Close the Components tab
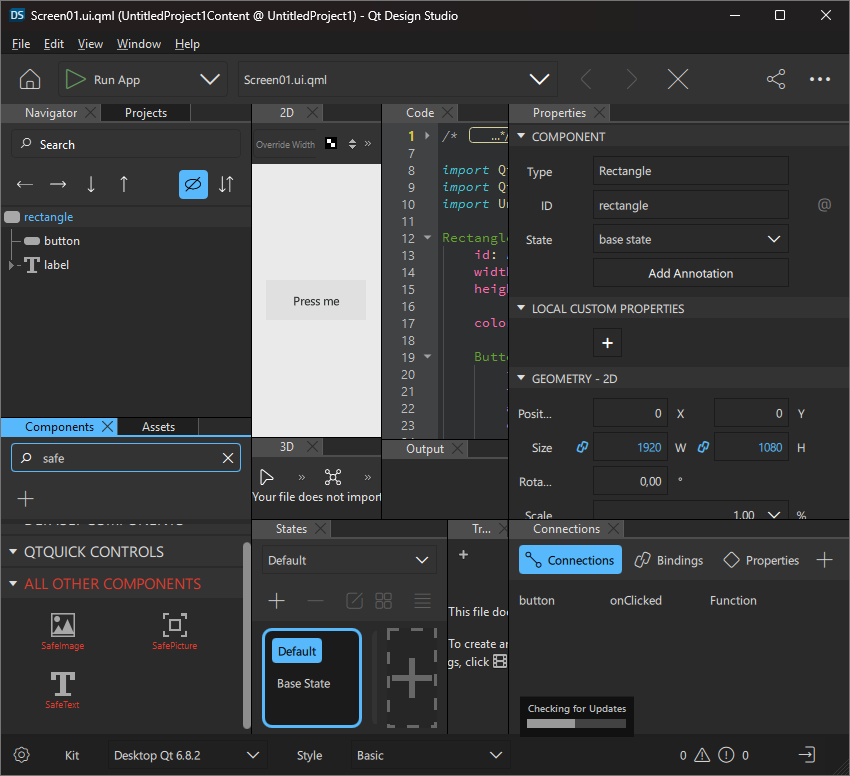Image resolution: width=850 pixels, height=776 pixels. (107, 427)
